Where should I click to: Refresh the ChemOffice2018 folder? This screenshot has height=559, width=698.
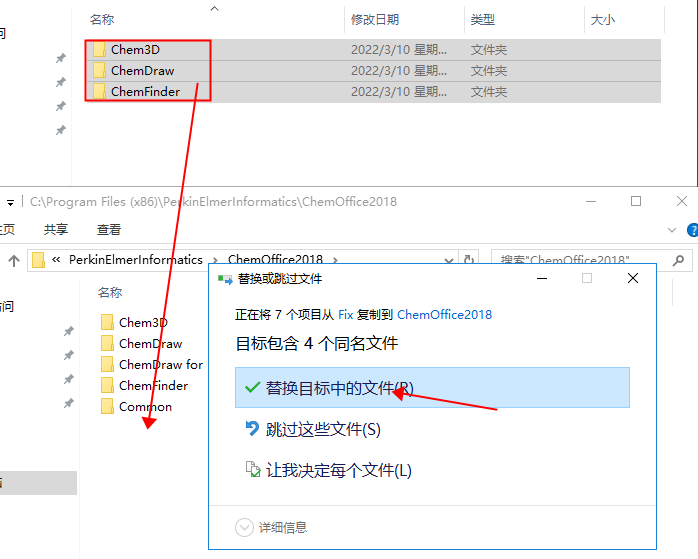point(469,259)
